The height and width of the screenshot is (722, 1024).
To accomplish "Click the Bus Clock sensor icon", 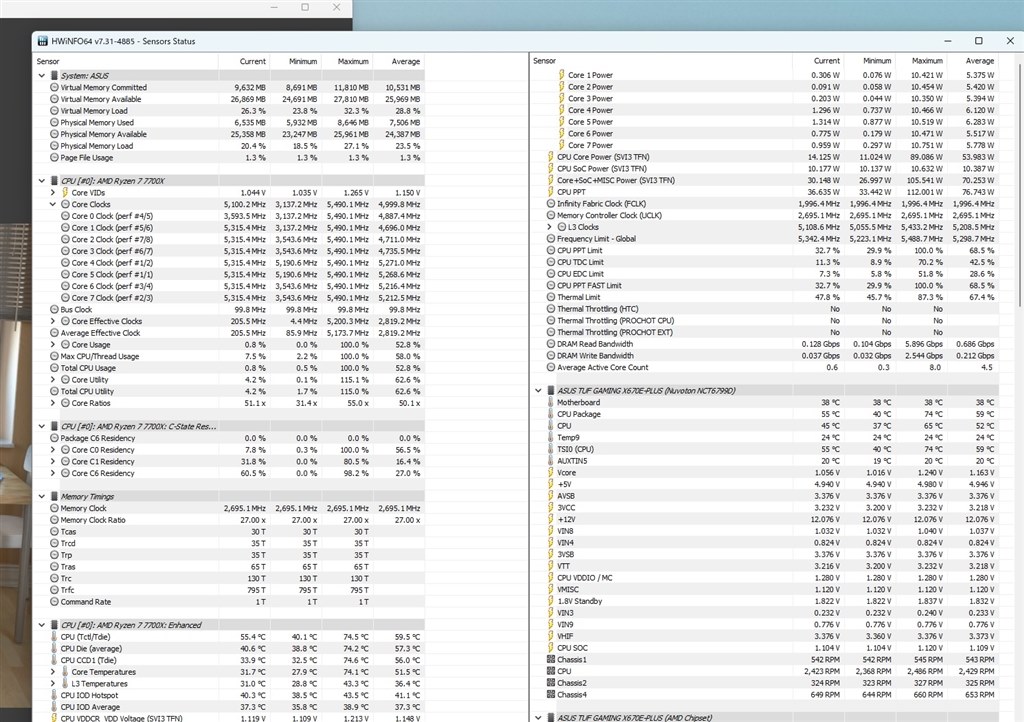I will 54,309.
